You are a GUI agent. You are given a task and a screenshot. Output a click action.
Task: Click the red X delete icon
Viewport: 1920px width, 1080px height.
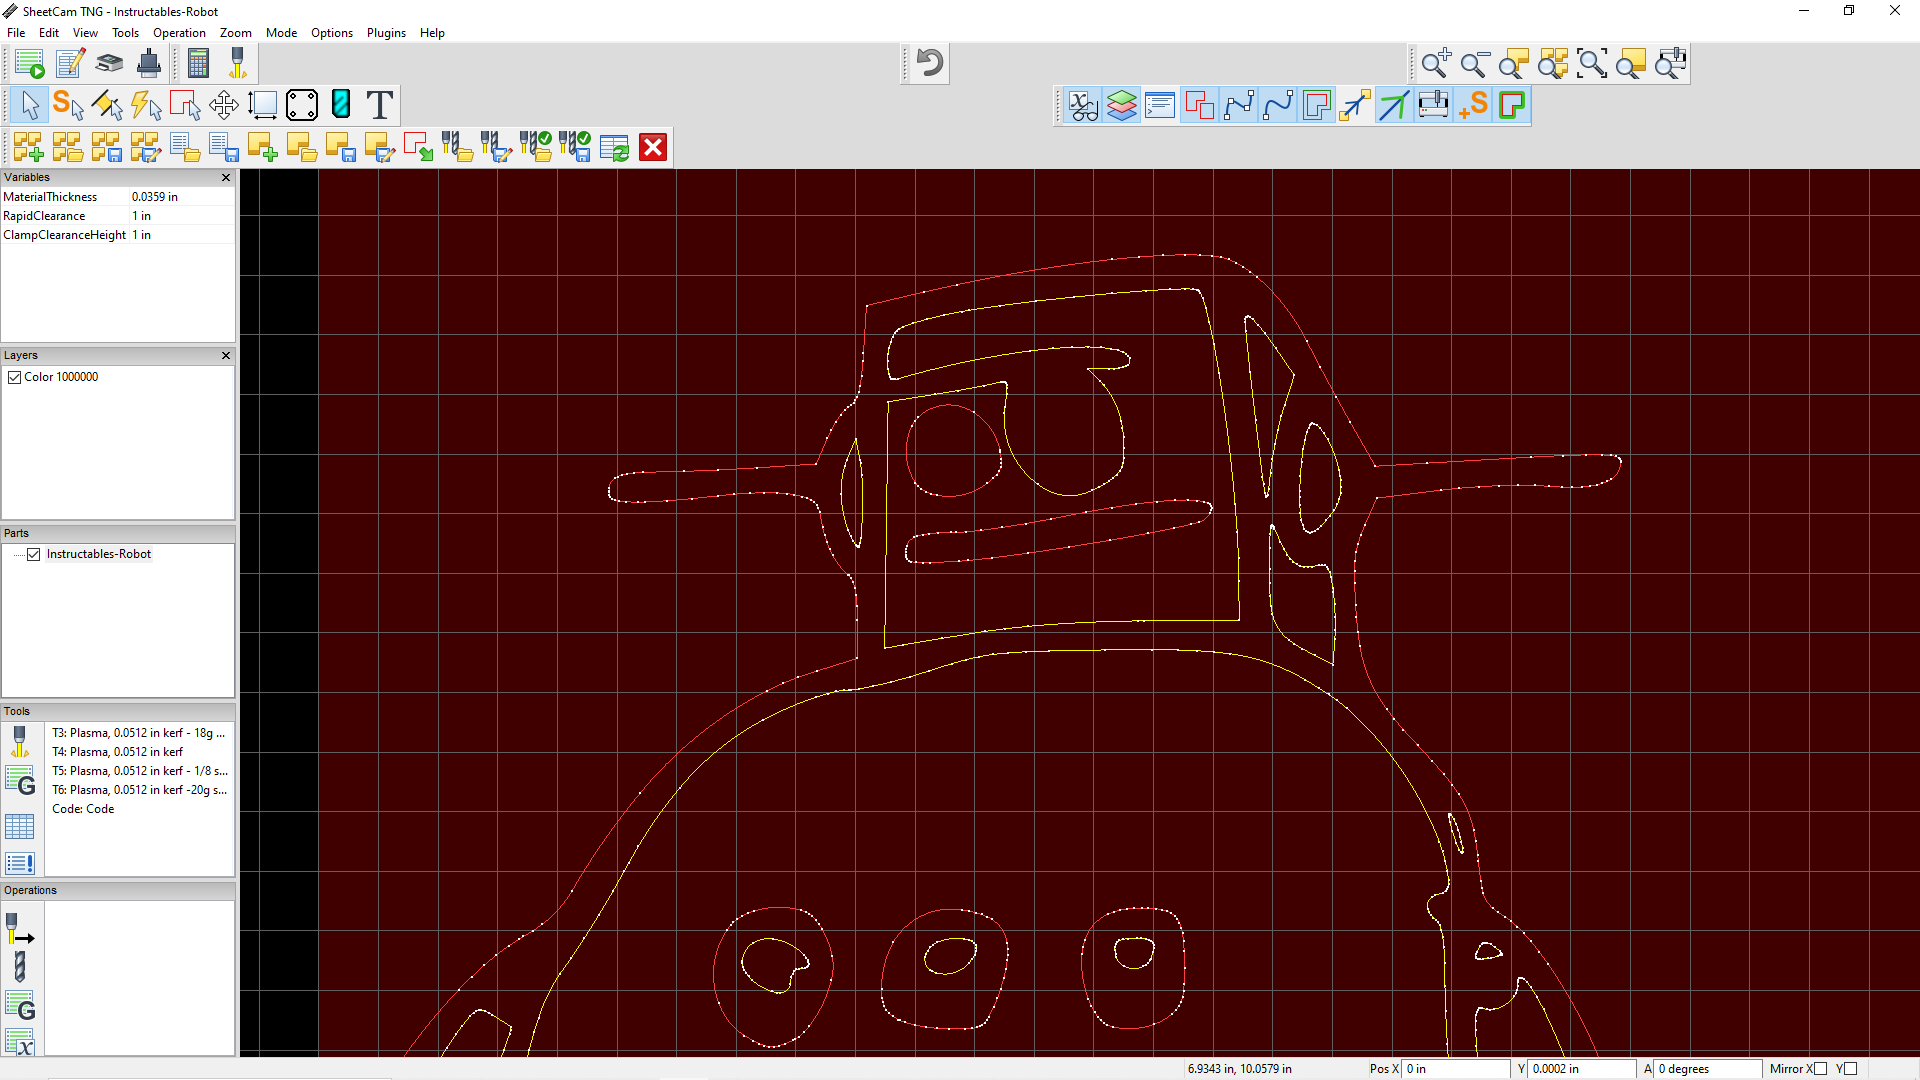click(653, 148)
